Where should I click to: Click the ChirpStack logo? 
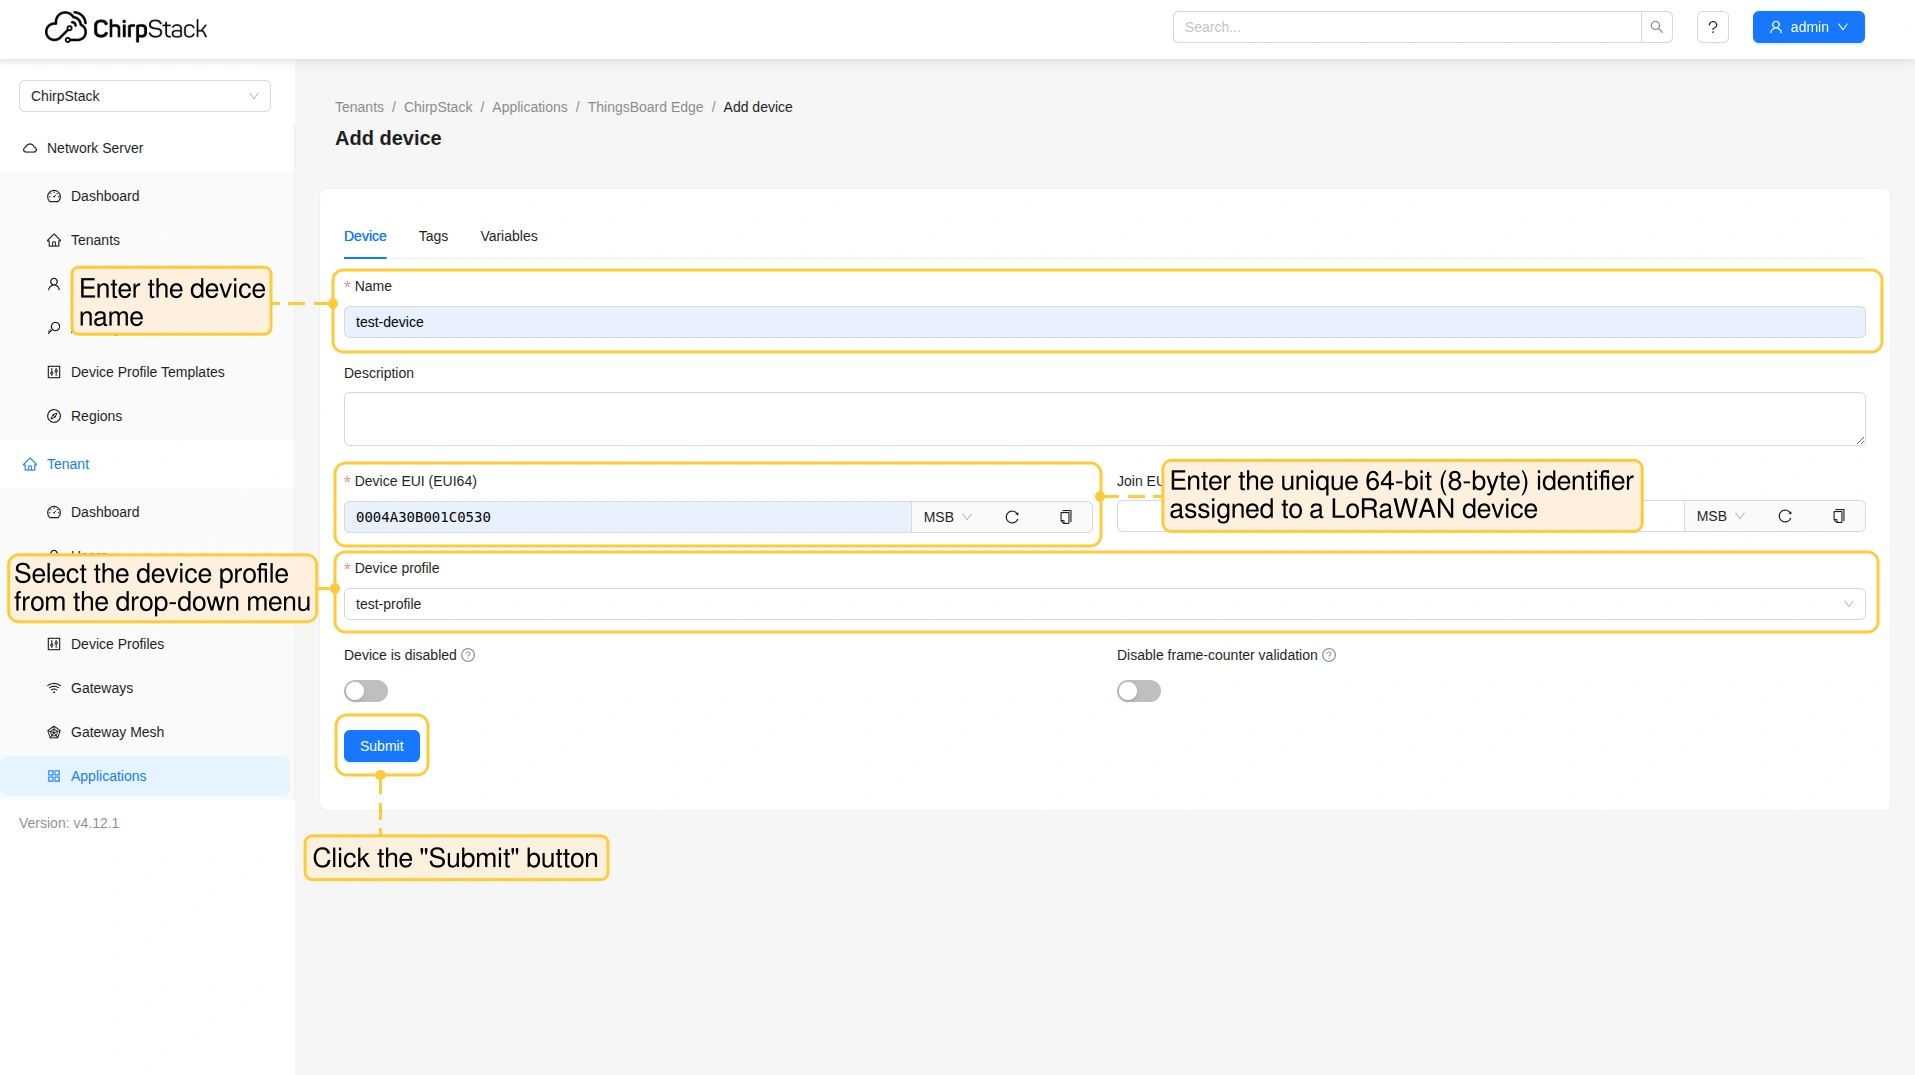point(126,28)
